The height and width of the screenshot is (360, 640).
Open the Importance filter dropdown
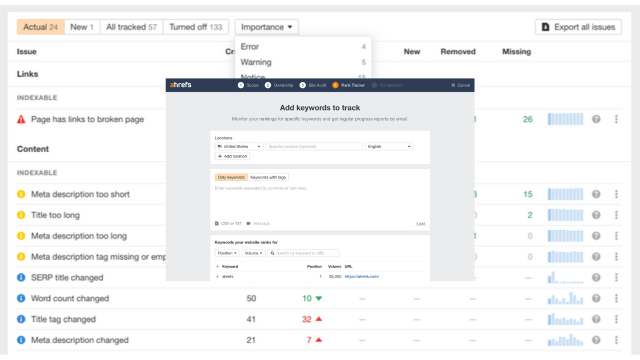click(x=267, y=27)
